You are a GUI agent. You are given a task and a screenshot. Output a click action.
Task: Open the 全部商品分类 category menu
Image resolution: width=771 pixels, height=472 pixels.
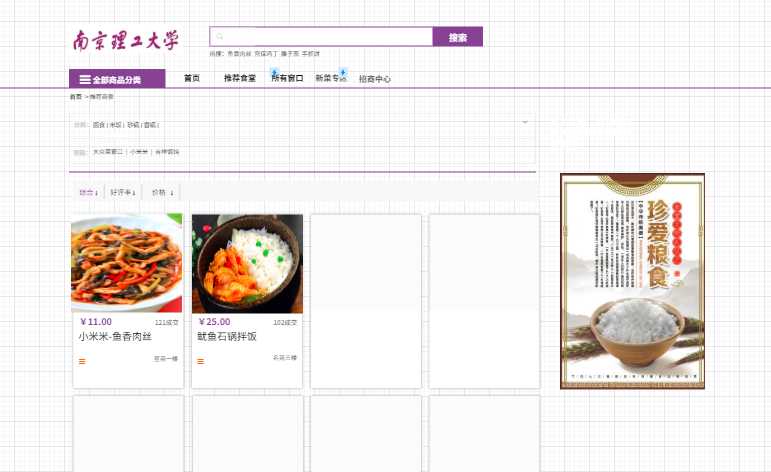[x=117, y=79]
